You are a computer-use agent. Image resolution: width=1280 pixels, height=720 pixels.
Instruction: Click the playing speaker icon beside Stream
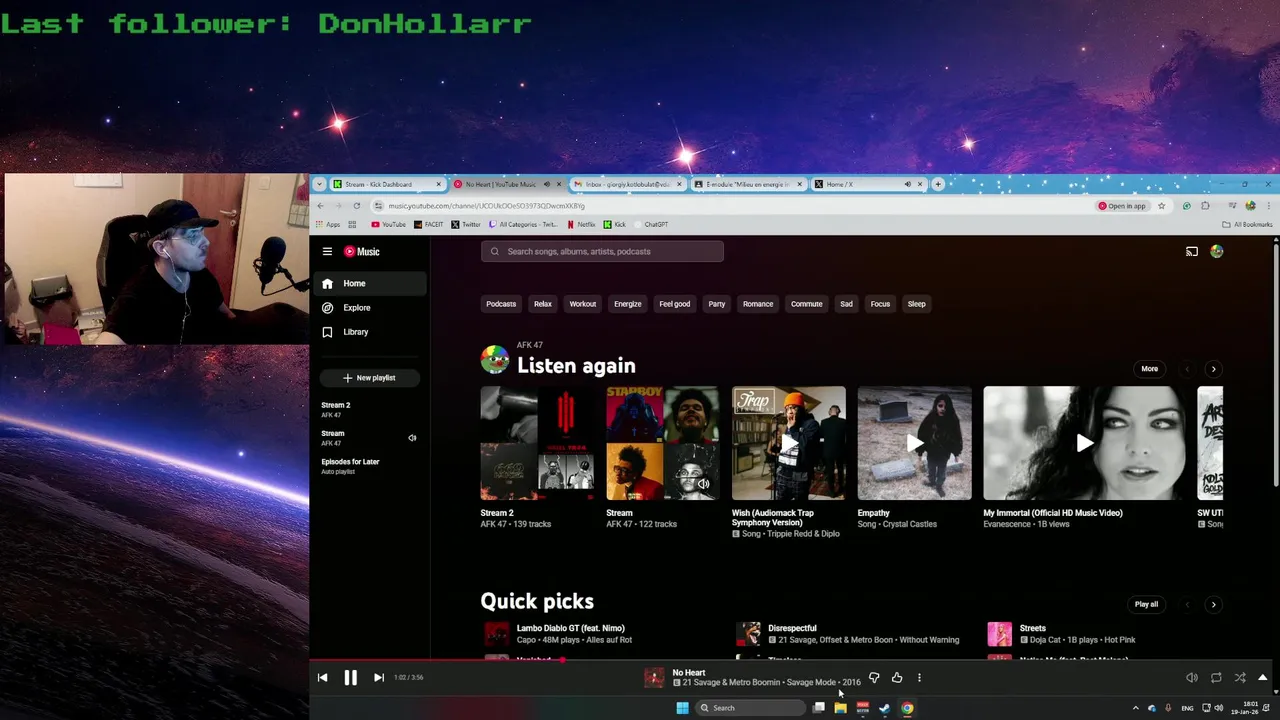(x=412, y=438)
